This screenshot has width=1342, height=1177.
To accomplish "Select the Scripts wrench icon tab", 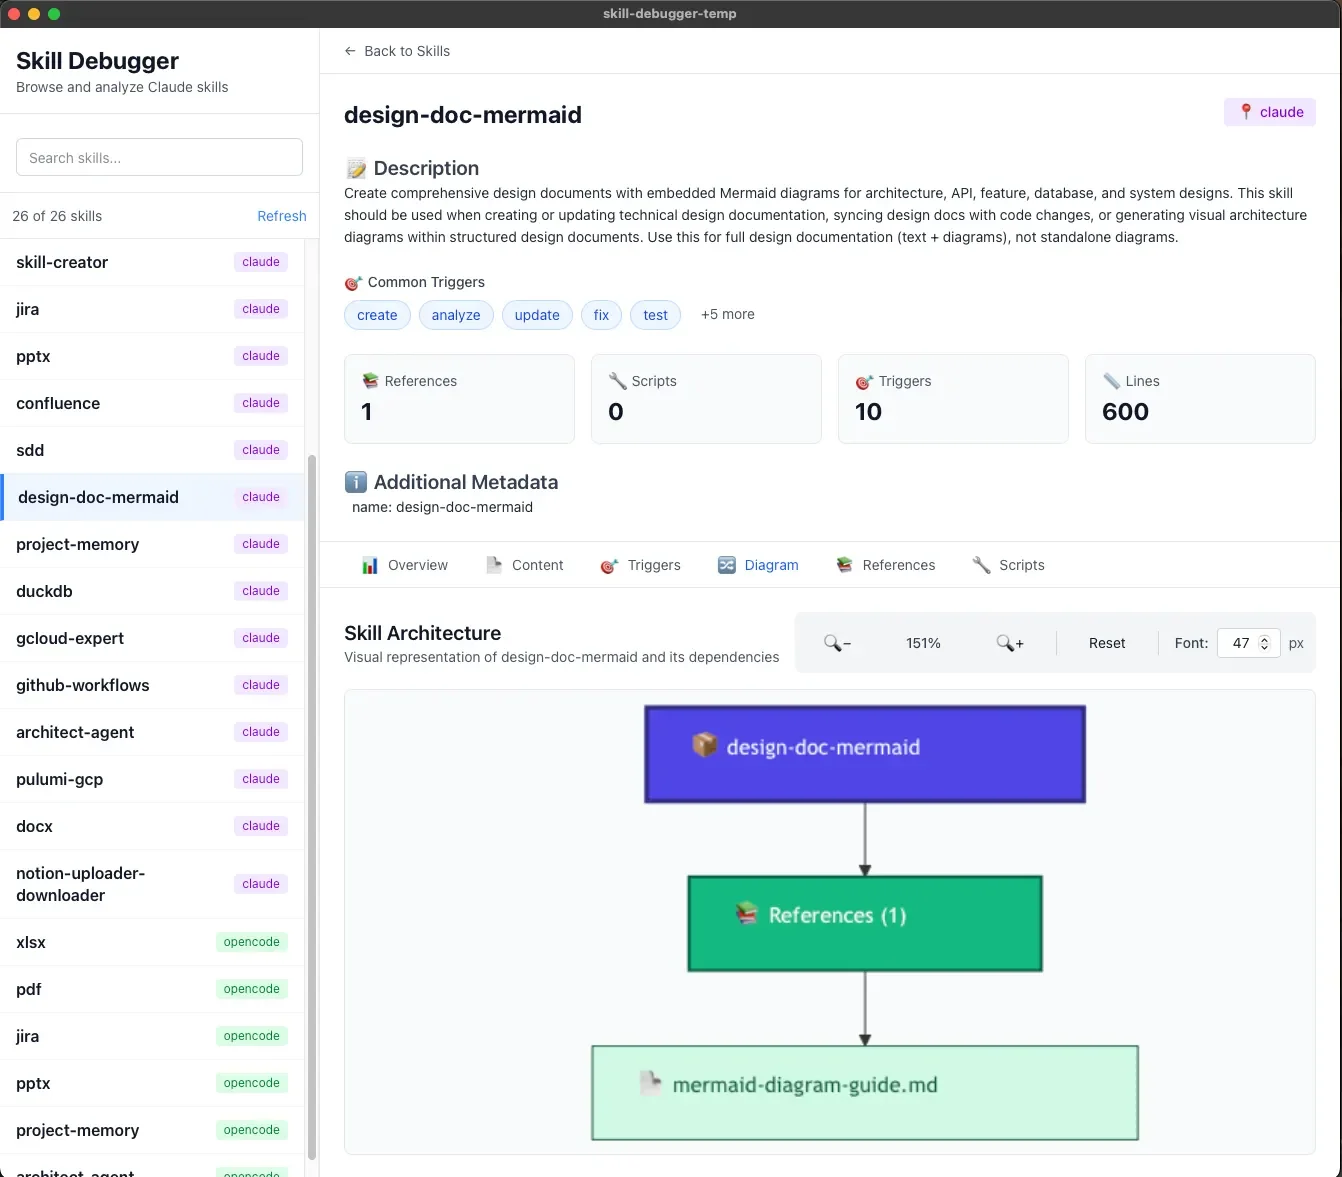I will (981, 565).
